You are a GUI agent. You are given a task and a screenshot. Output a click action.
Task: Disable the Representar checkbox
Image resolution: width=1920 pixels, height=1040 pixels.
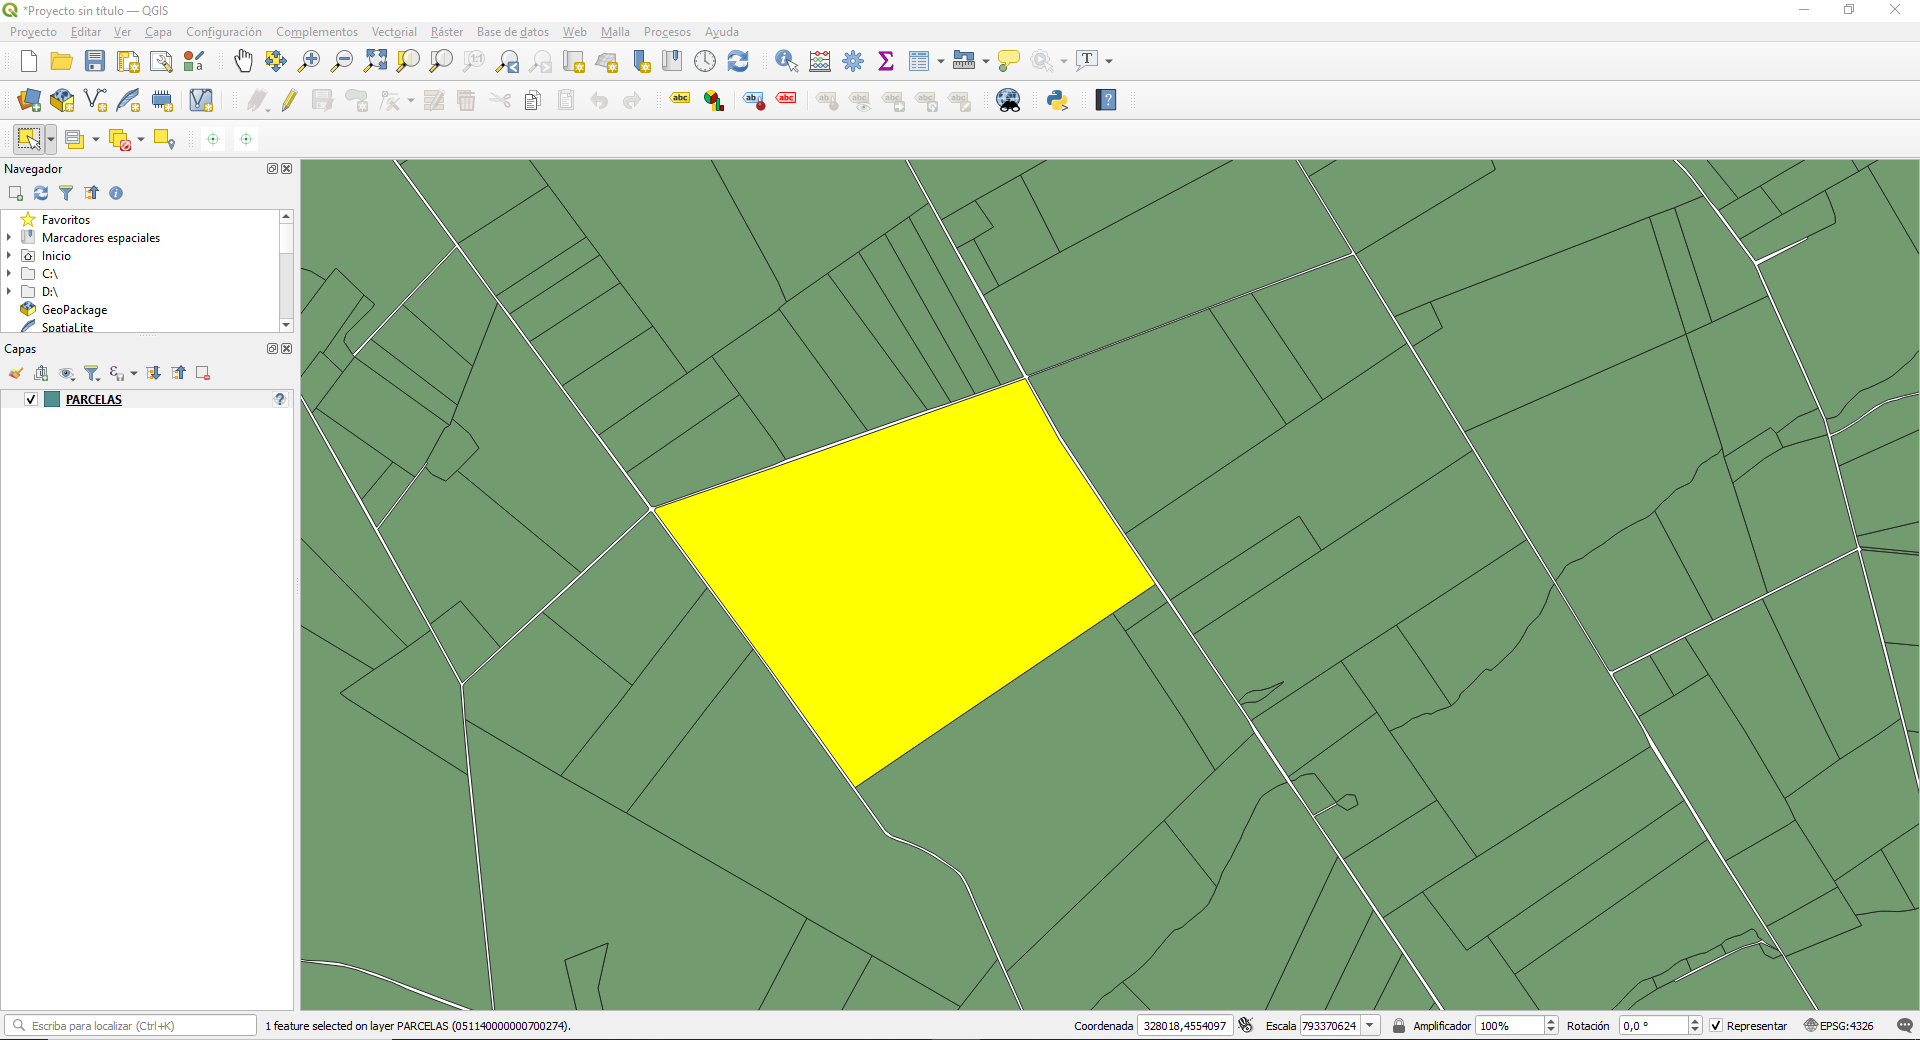1715,1026
